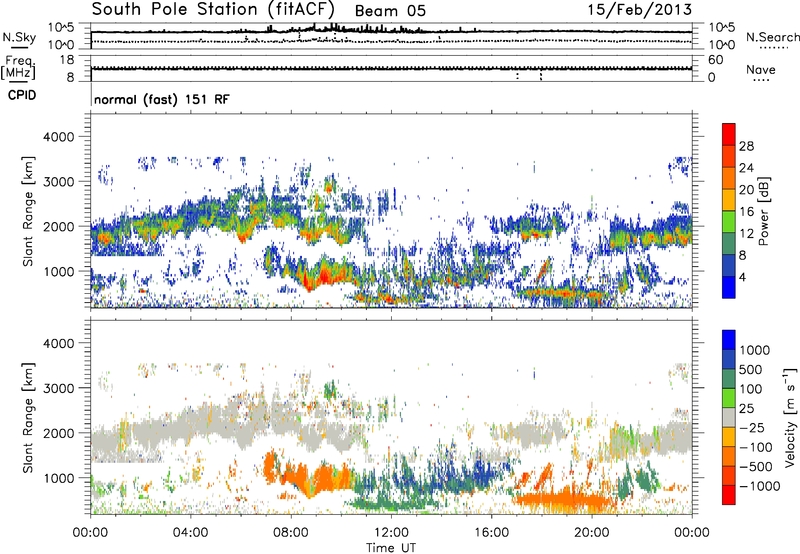Click the 'Velocity [m s-1]' colorbar label
The image size is (800, 554).
point(790,417)
